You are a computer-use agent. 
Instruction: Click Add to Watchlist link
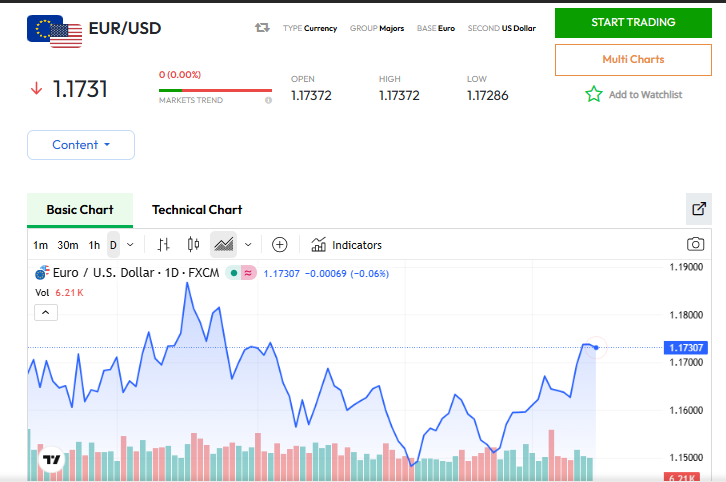tap(634, 94)
